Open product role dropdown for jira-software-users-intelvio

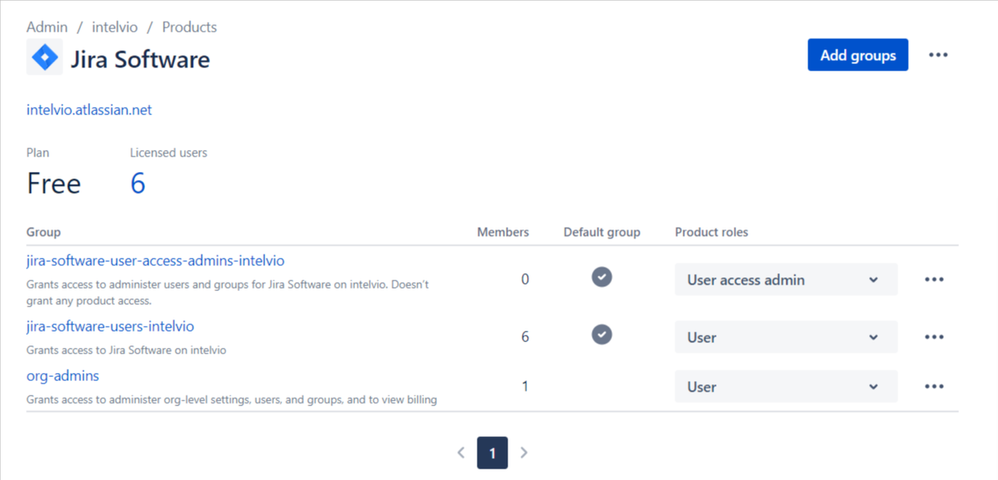click(x=786, y=337)
